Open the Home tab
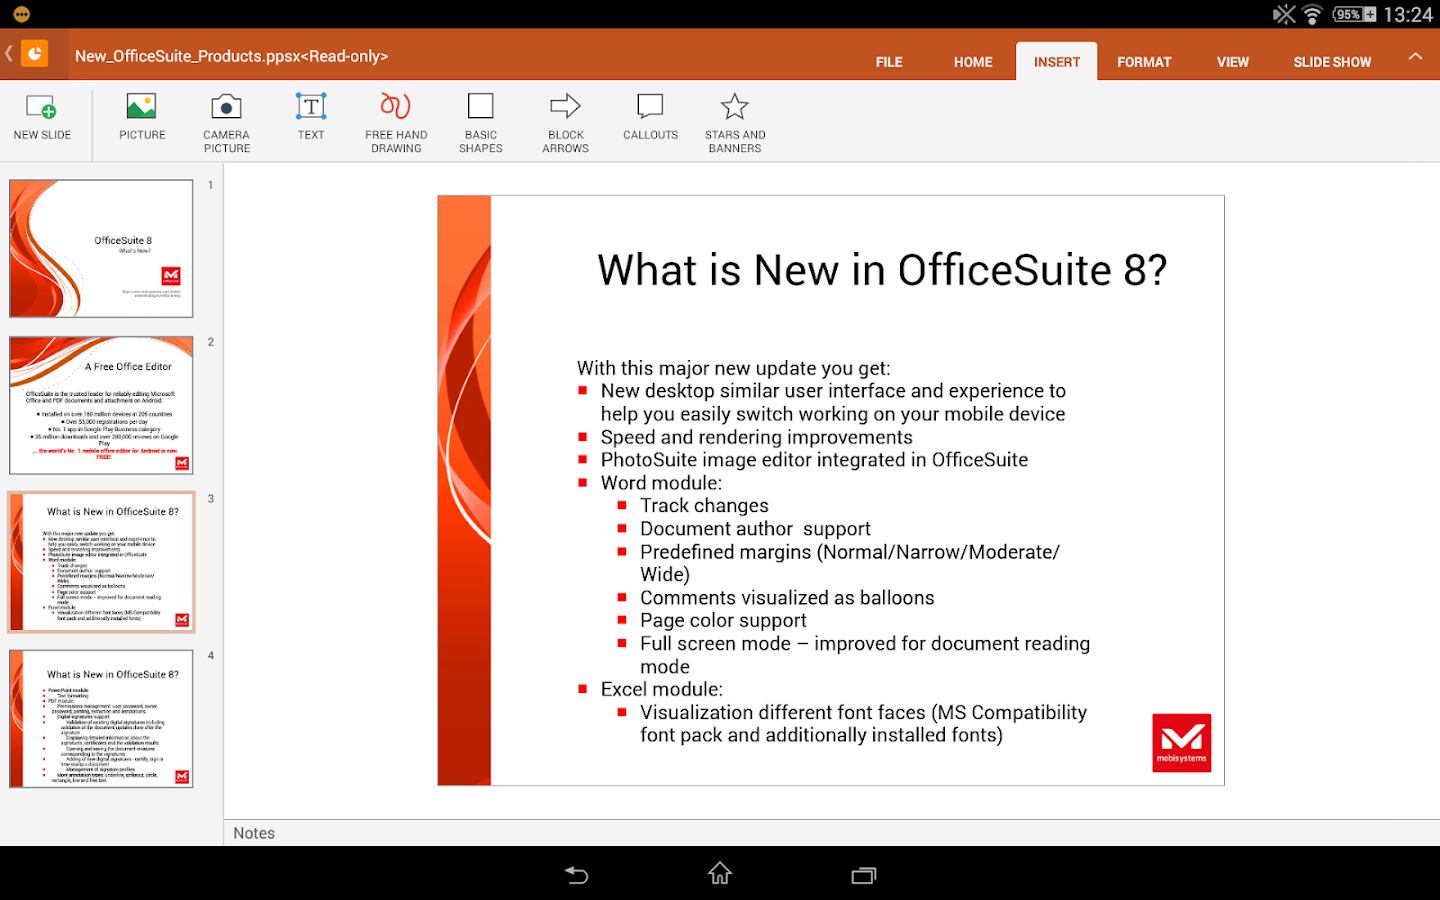Viewport: 1440px width, 900px height. [x=973, y=62]
